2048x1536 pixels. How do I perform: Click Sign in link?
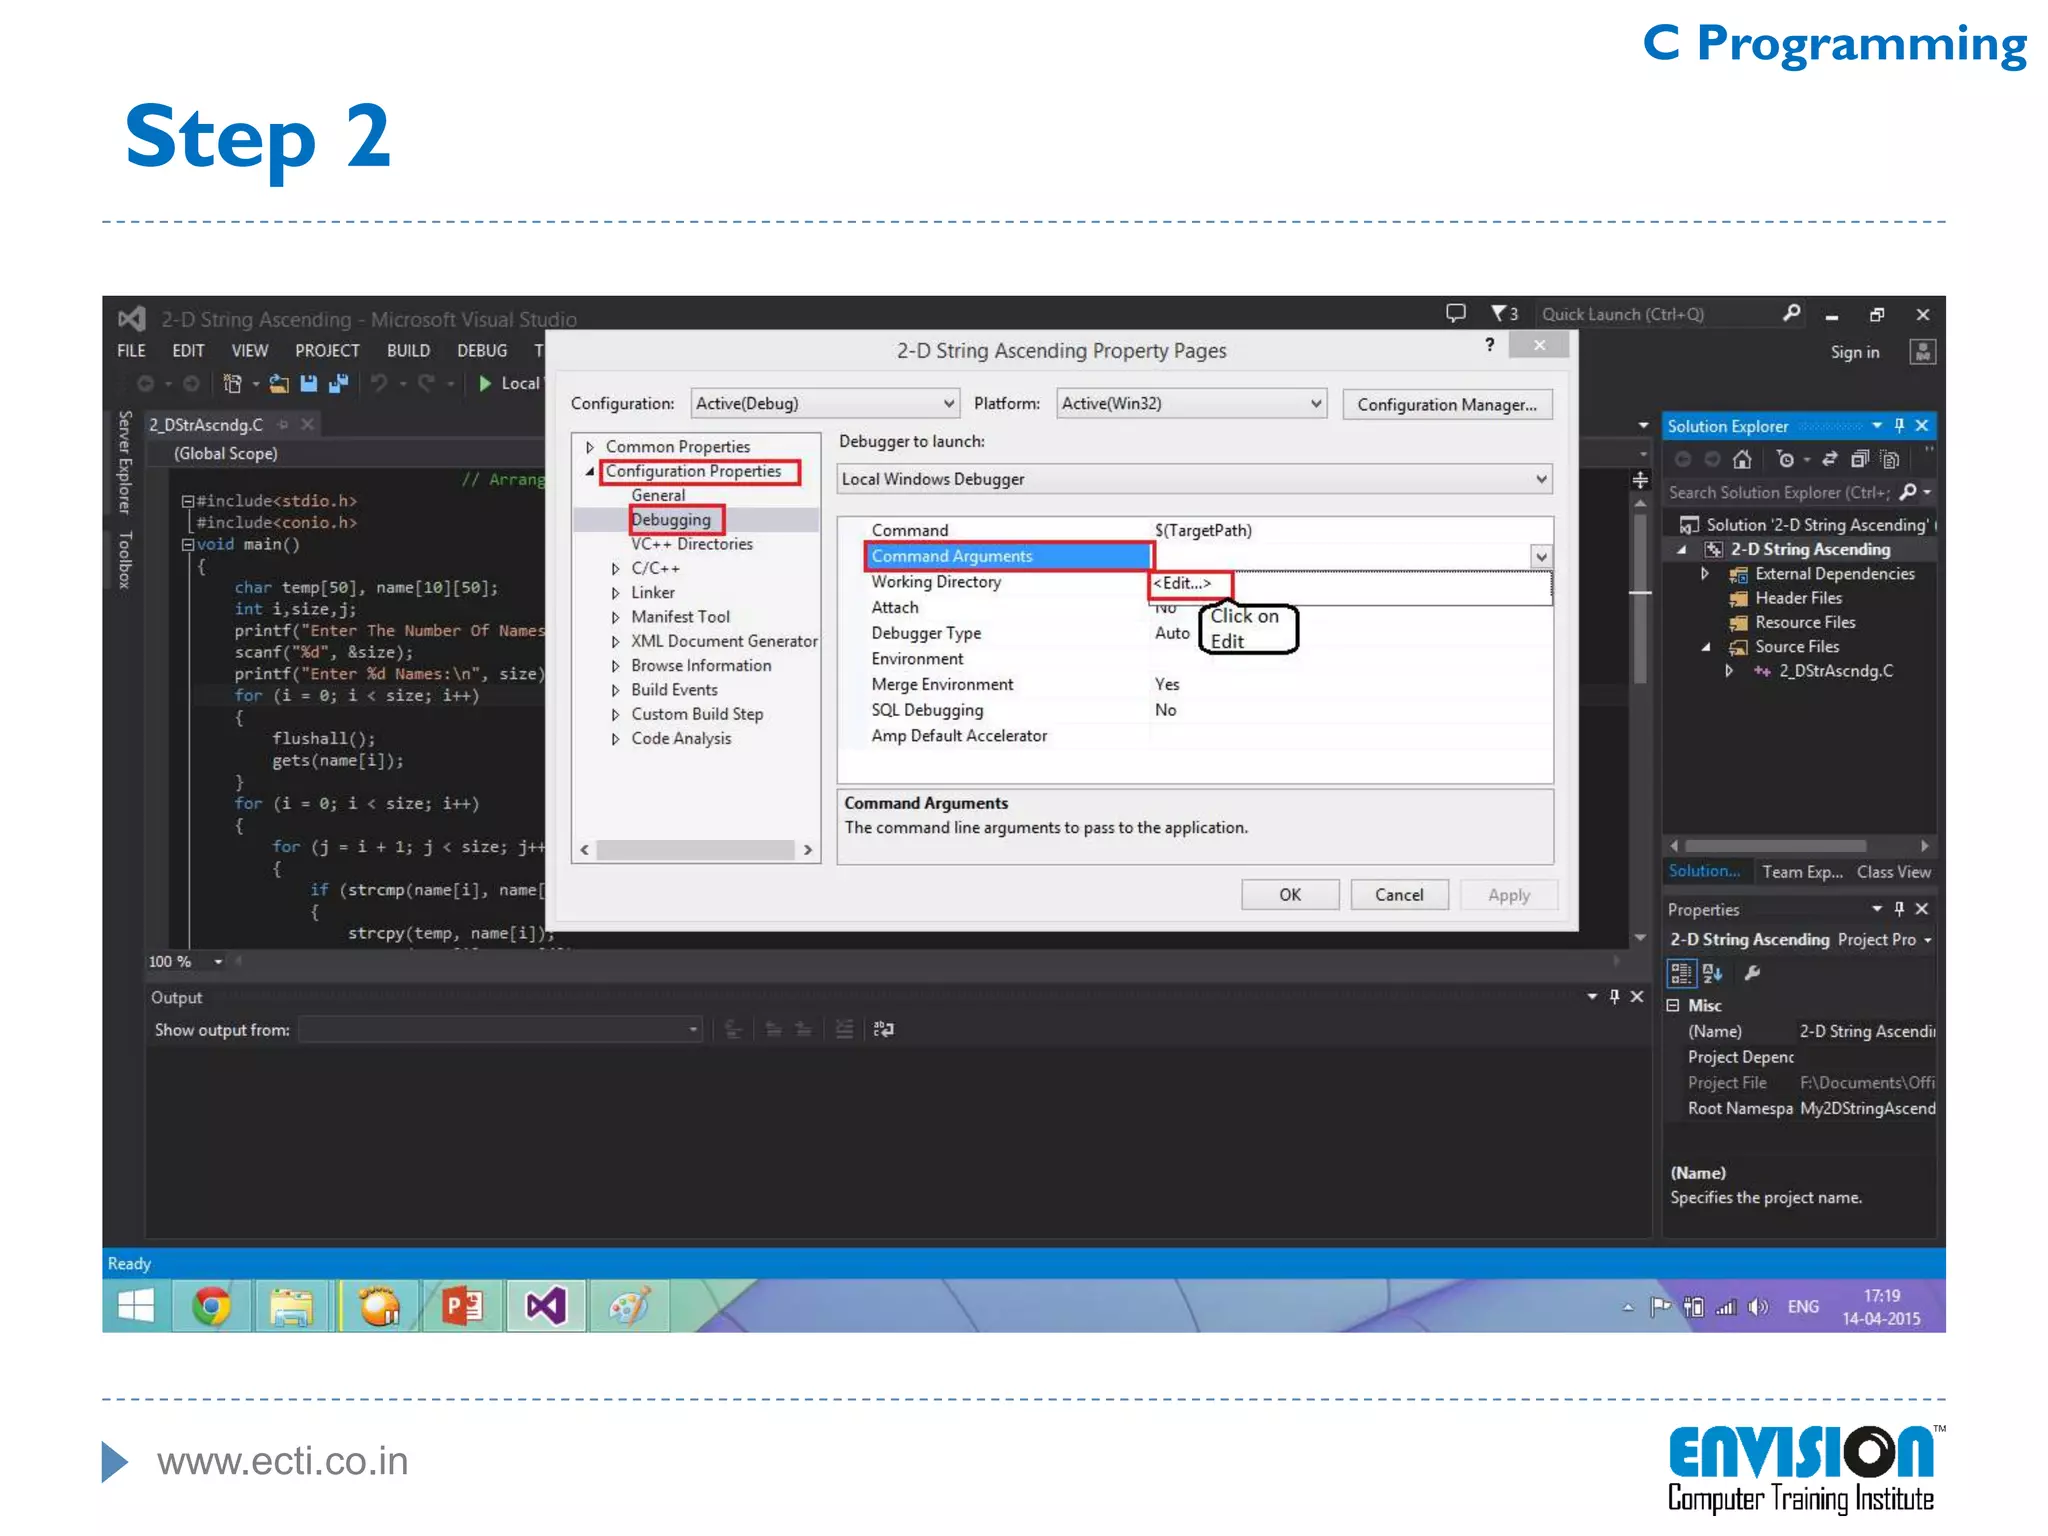tap(1855, 352)
